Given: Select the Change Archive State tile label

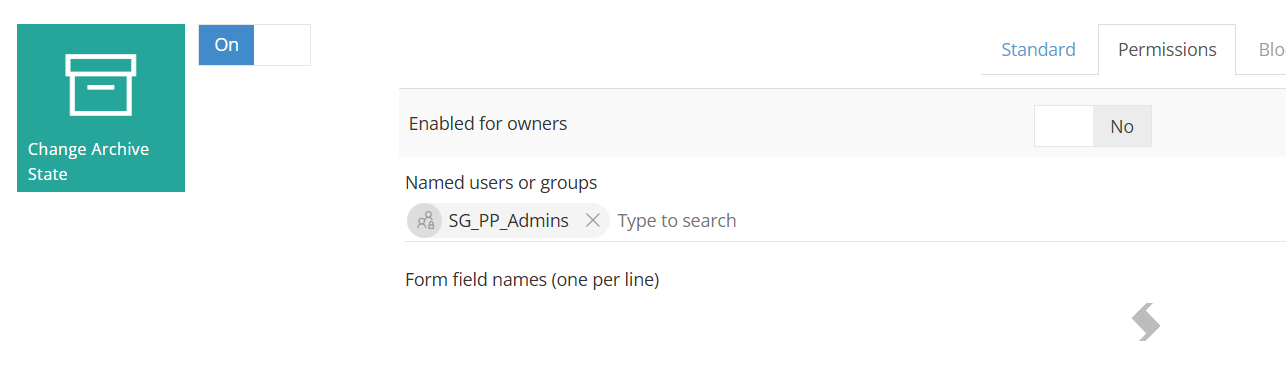Looking at the screenshot, I should pyautogui.click(x=88, y=161).
